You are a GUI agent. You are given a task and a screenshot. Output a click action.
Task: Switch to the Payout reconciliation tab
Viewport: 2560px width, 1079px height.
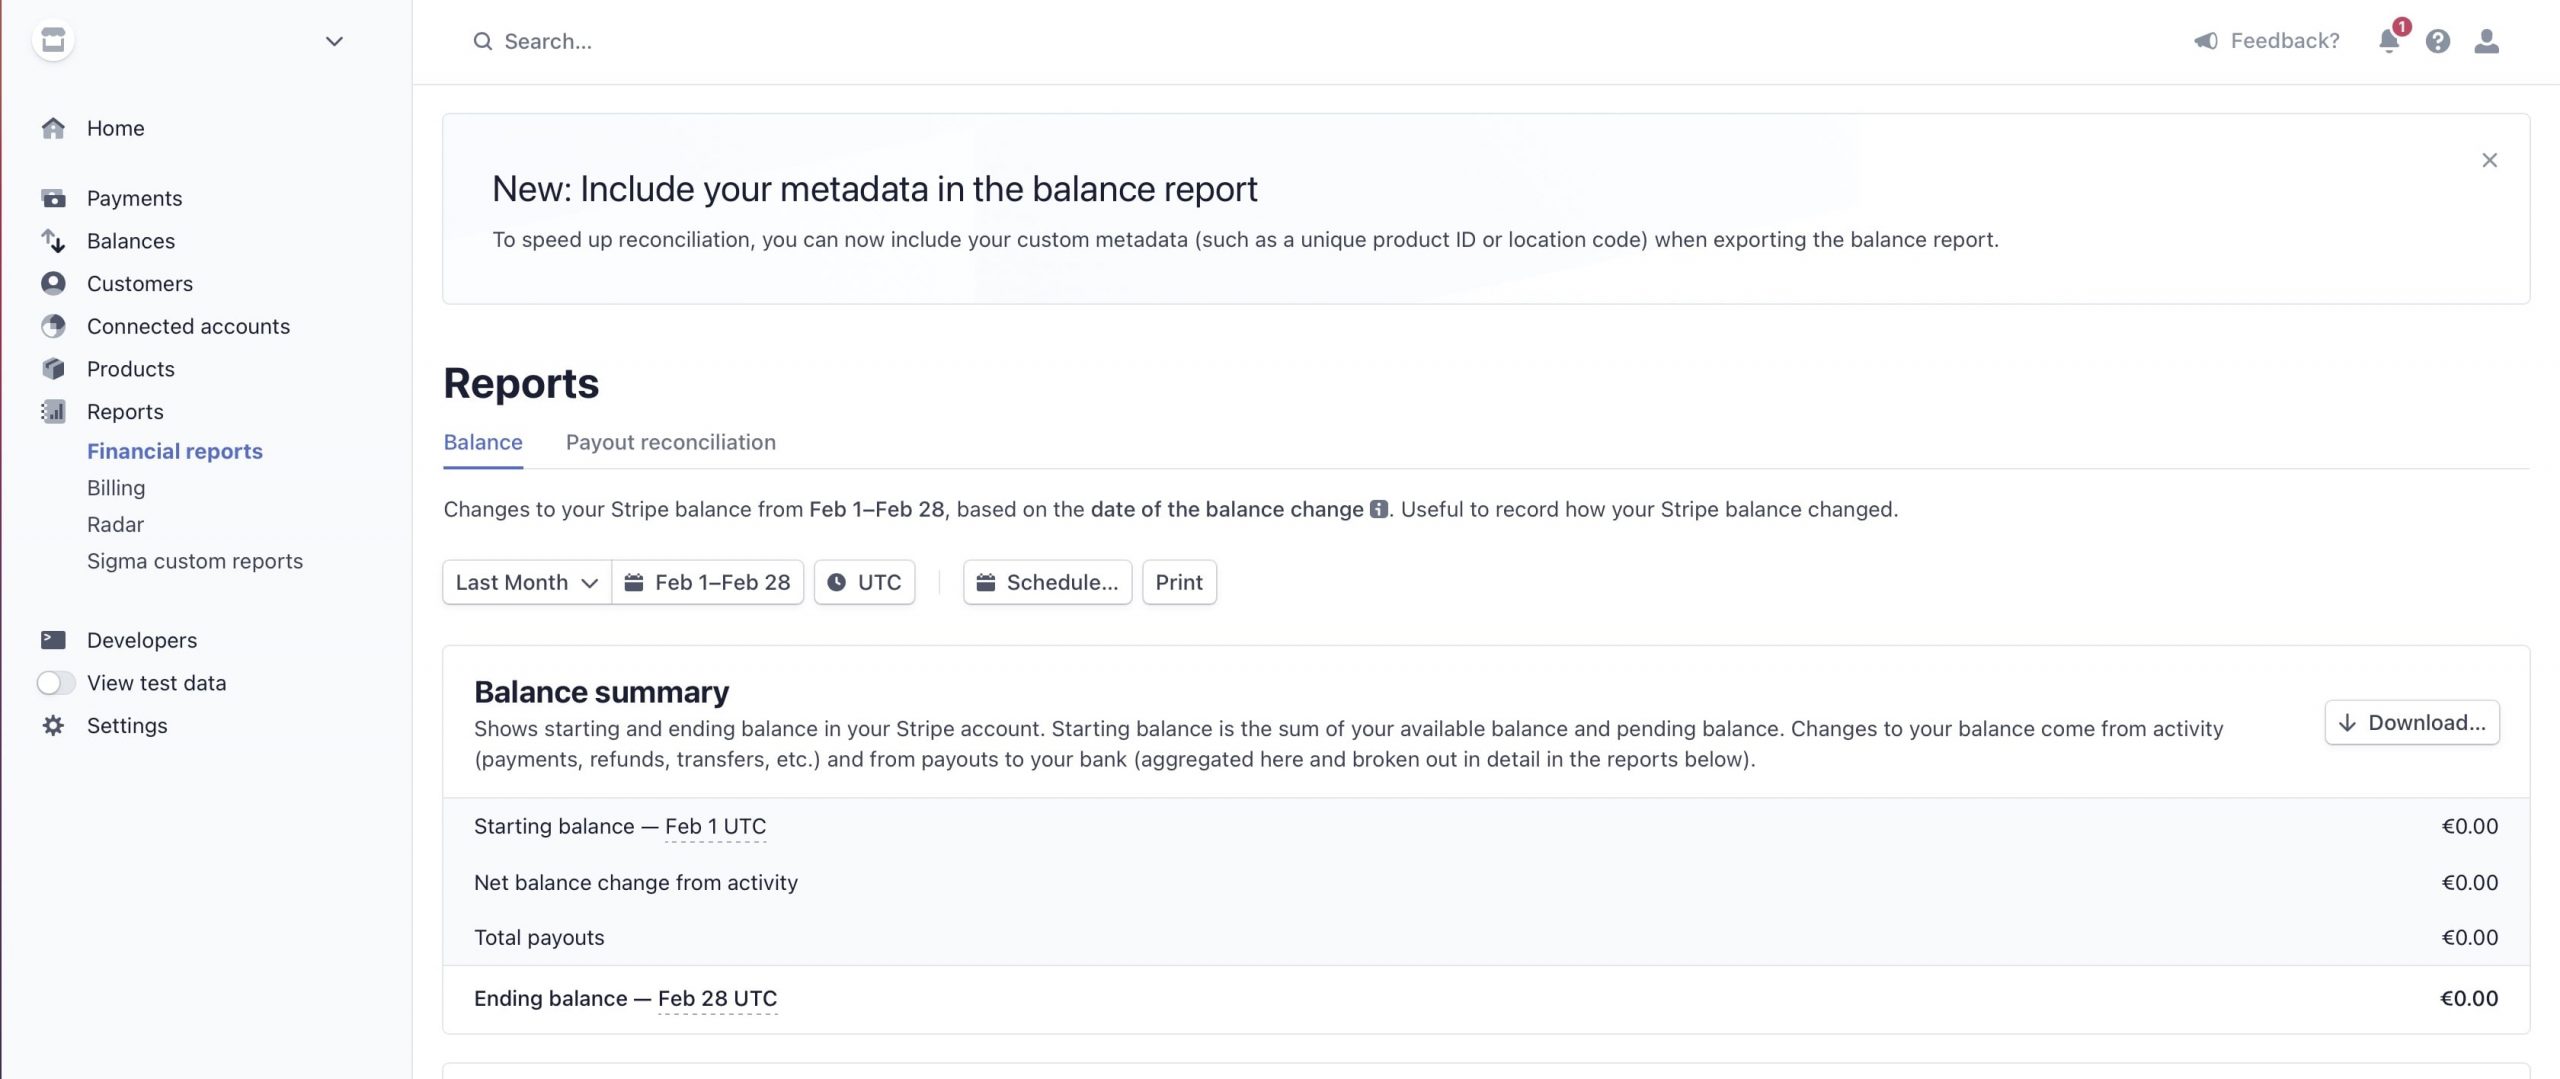pos(670,442)
